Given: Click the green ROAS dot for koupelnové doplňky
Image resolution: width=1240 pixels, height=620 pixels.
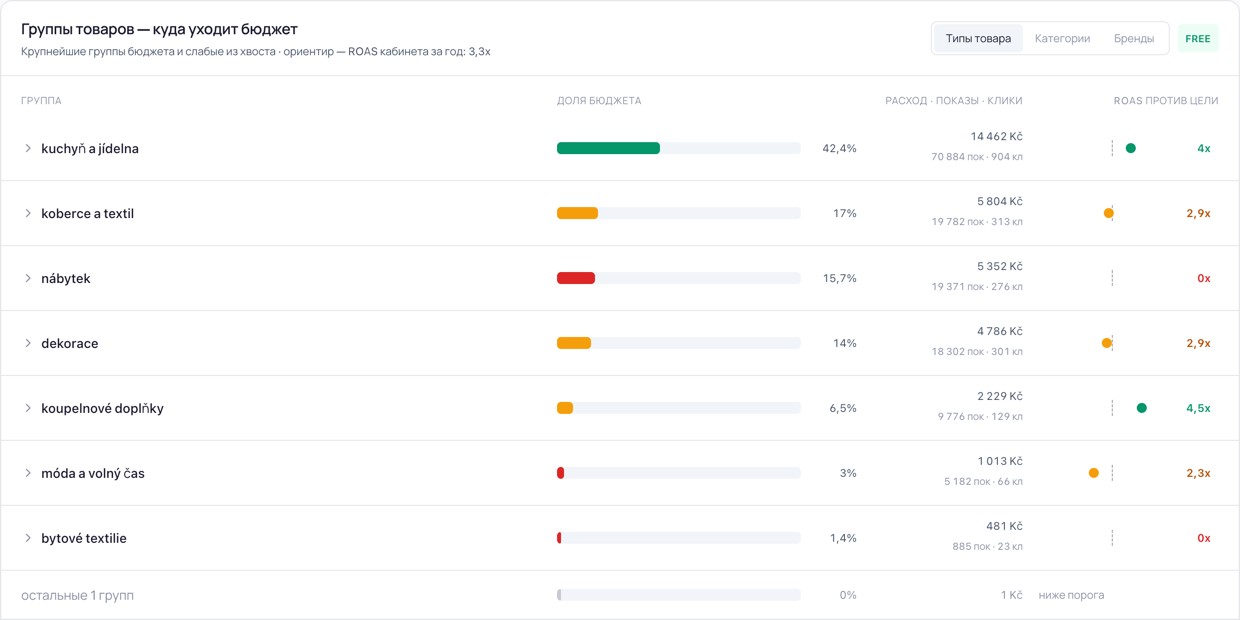Looking at the screenshot, I should (1142, 408).
